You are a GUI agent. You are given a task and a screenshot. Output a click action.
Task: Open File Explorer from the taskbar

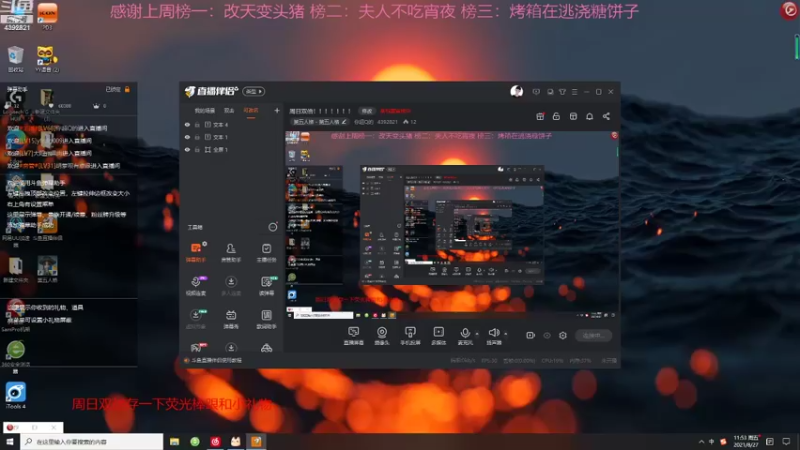click(x=174, y=441)
